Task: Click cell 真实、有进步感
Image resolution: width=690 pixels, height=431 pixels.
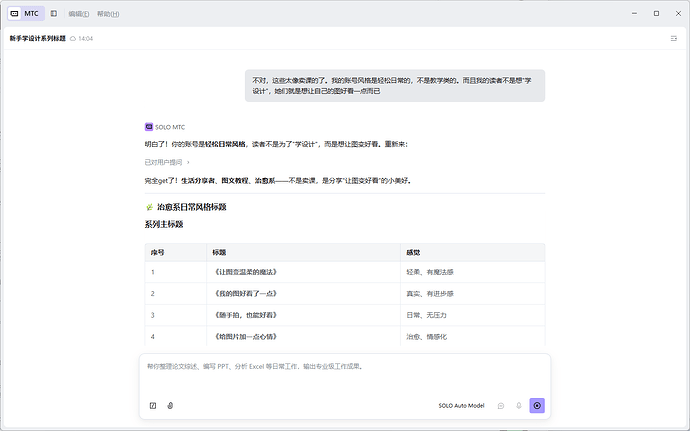Action: point(430,294)
